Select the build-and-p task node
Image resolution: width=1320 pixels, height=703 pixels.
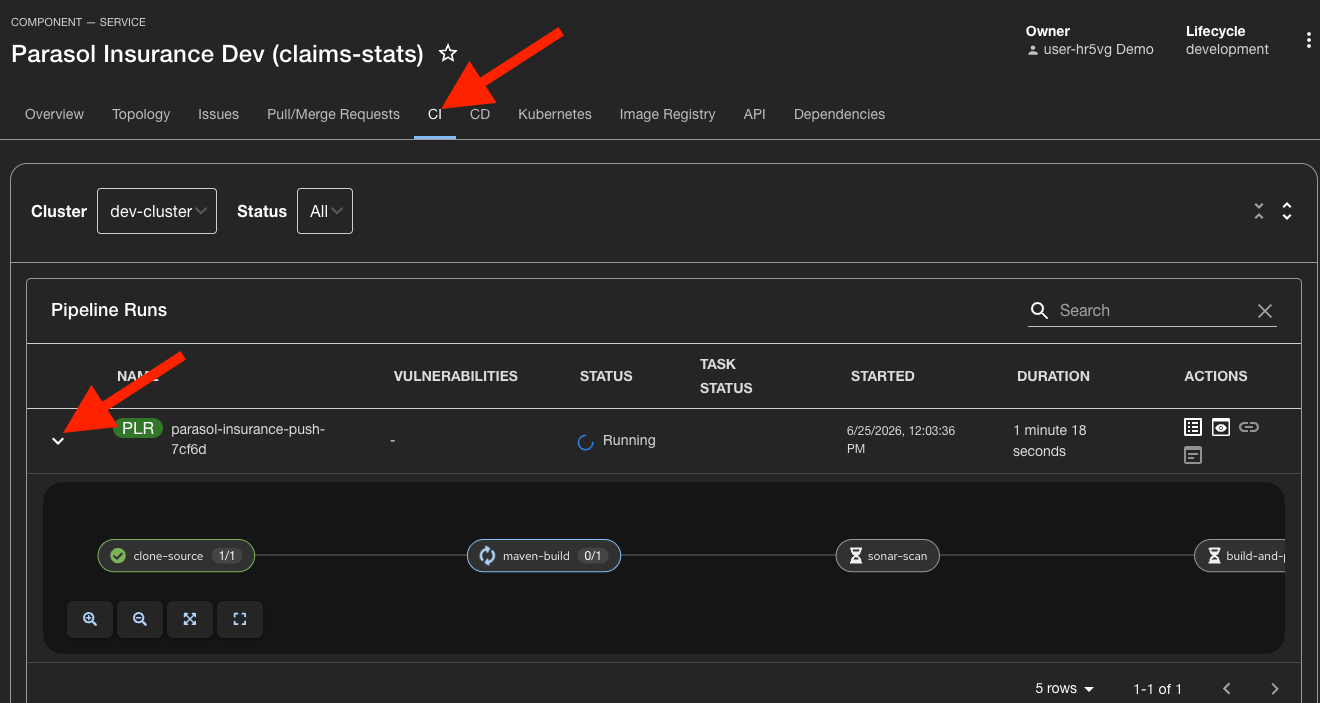[x=1240, y=555]
